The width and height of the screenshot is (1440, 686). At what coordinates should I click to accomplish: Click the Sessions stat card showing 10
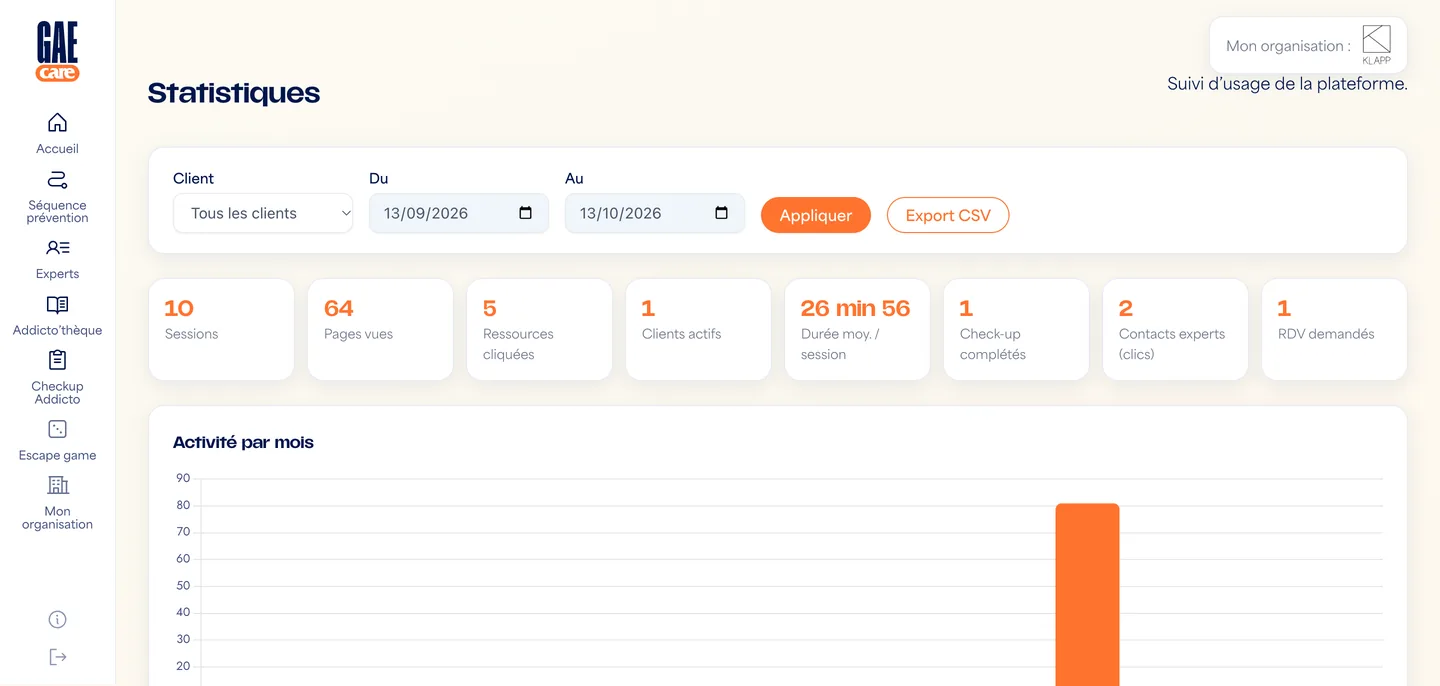tap(221, 329)
